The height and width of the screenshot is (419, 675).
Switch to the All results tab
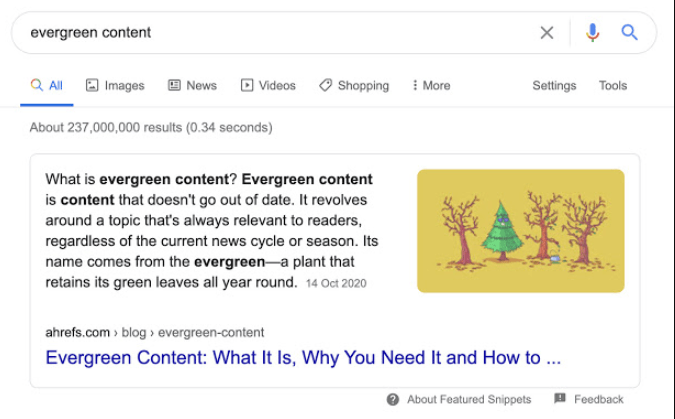tap(47, 86)
